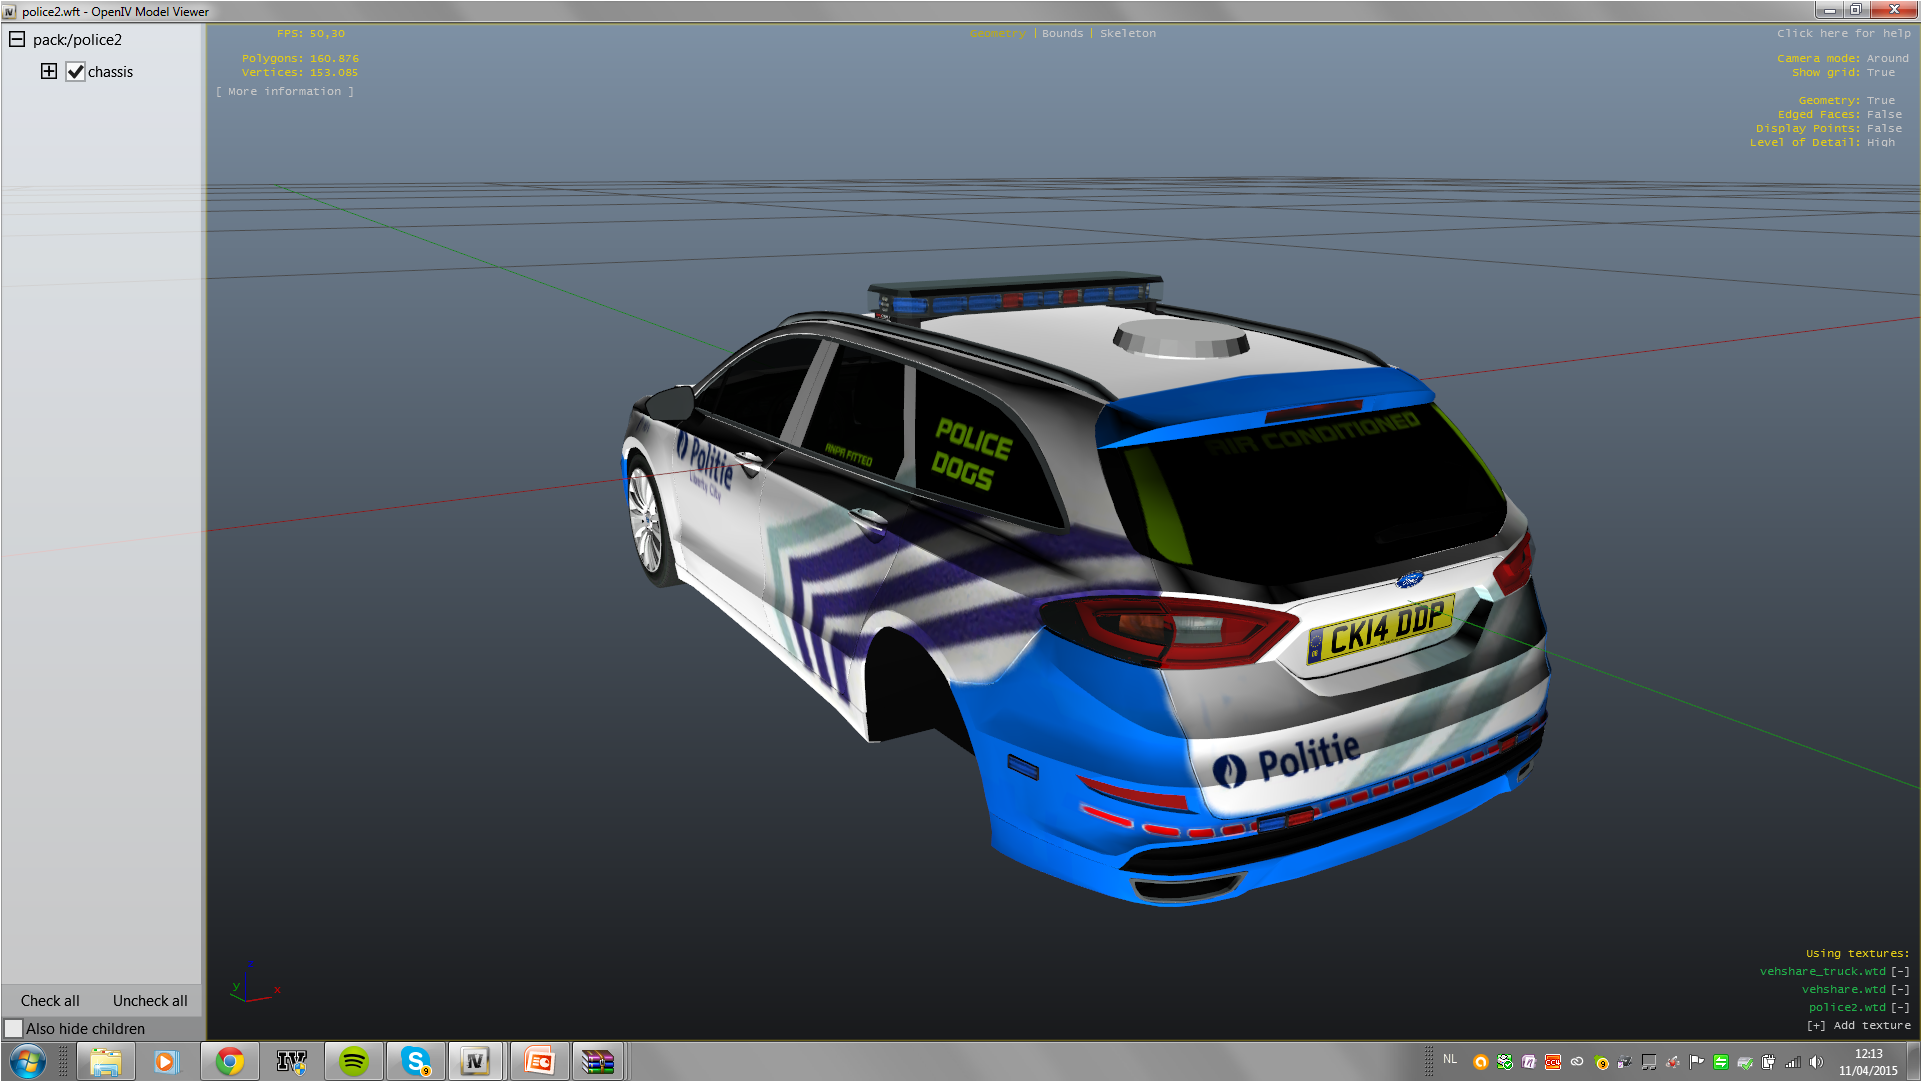1922x1082 pixels.
Task: Open the OpenIV Model Viewer taskbar button
Action: [x=476, y=1061]
